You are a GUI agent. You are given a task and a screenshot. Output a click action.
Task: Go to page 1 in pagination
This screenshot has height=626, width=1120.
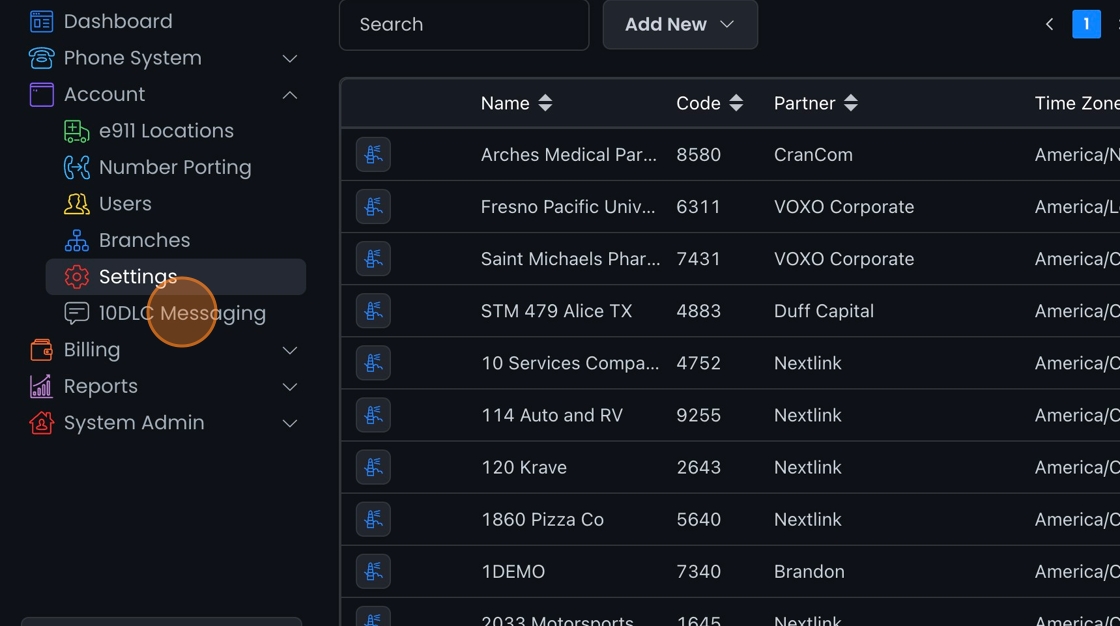click(1086, 24)
